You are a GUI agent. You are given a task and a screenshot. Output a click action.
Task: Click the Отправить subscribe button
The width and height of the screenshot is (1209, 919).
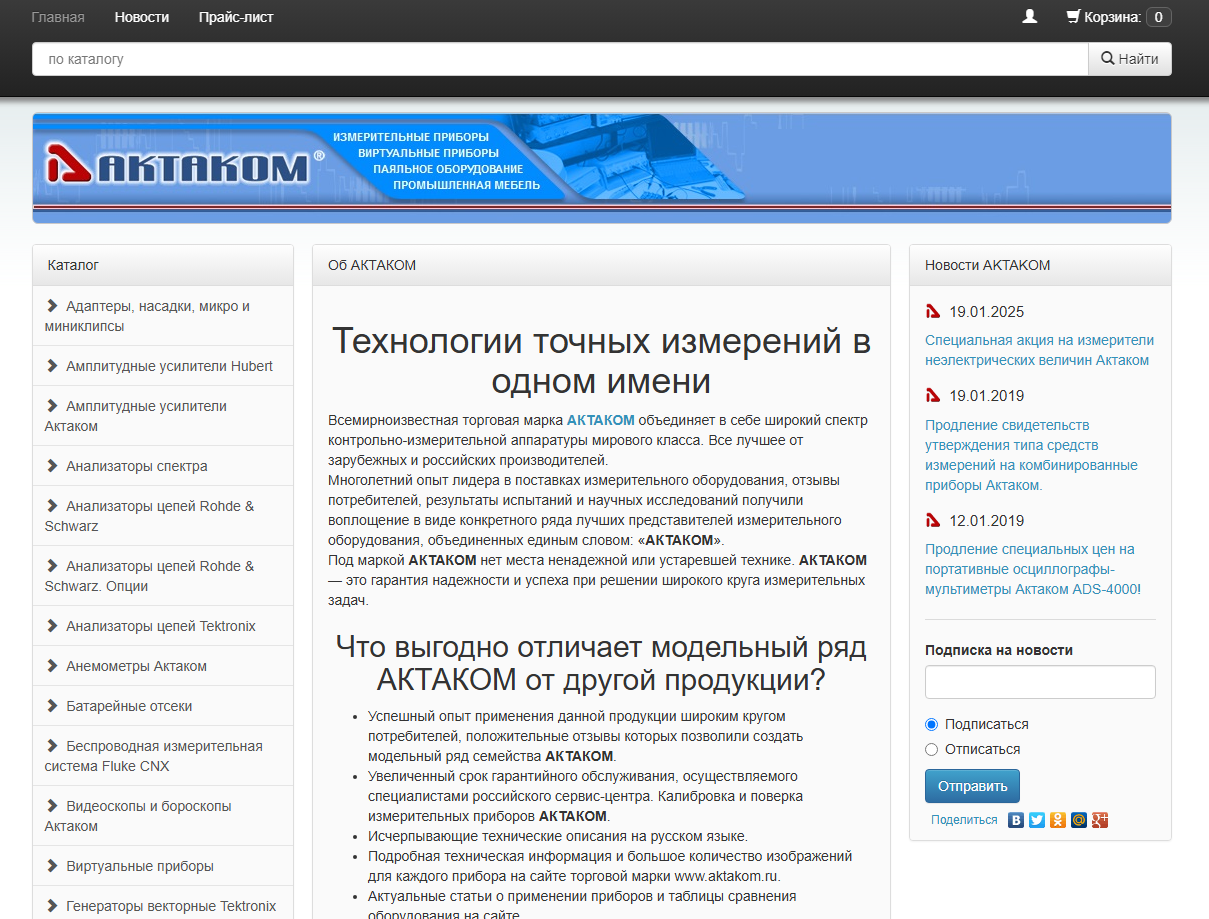972,786
